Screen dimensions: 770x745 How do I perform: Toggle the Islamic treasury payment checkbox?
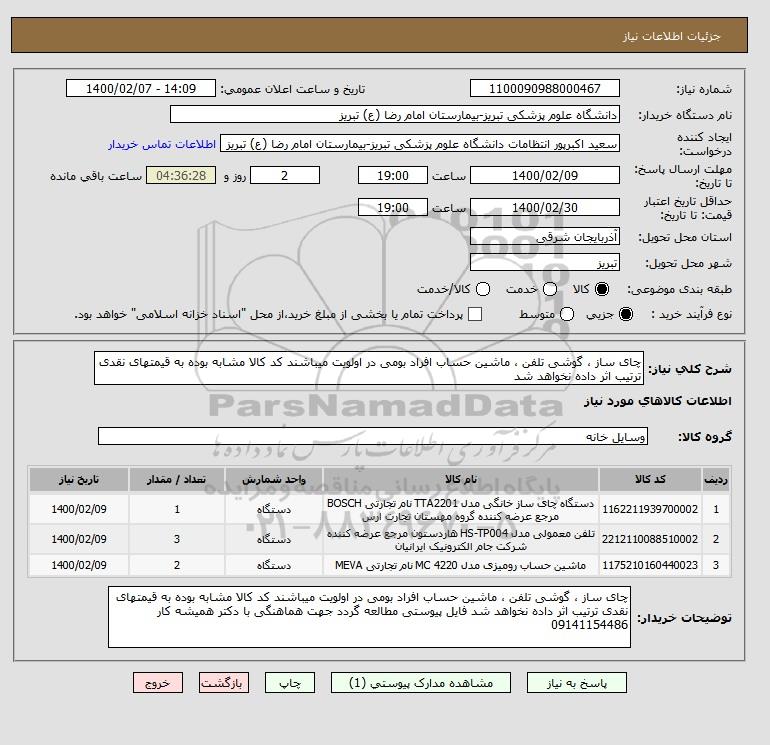click(475, 314)
